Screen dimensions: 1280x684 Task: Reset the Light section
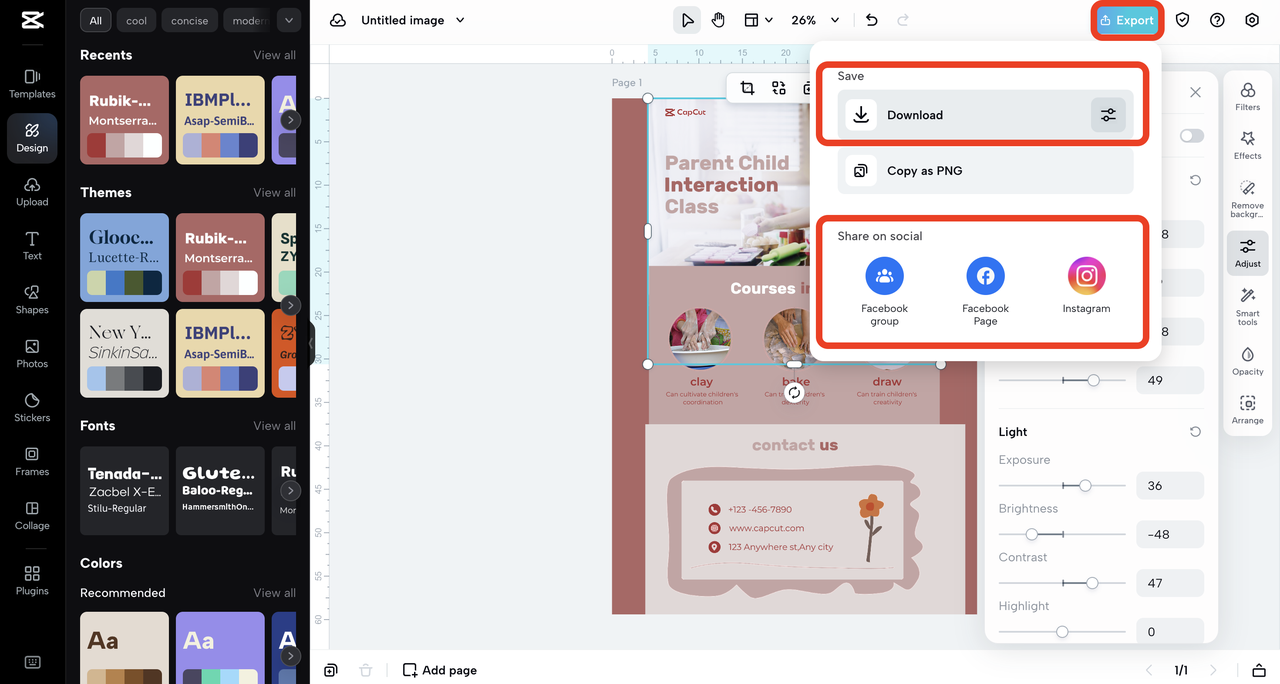[1195, 432]
